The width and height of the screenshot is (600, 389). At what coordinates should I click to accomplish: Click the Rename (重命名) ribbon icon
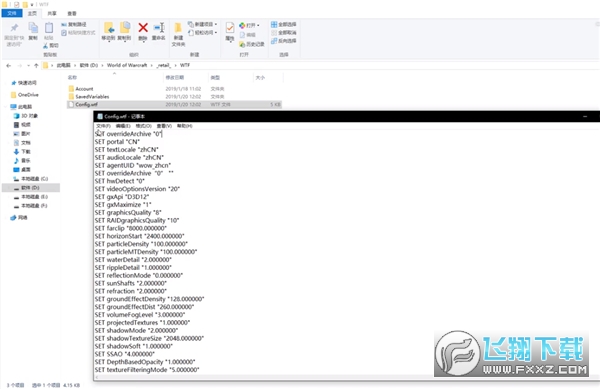pyautogui.click(x=159, y=28)
